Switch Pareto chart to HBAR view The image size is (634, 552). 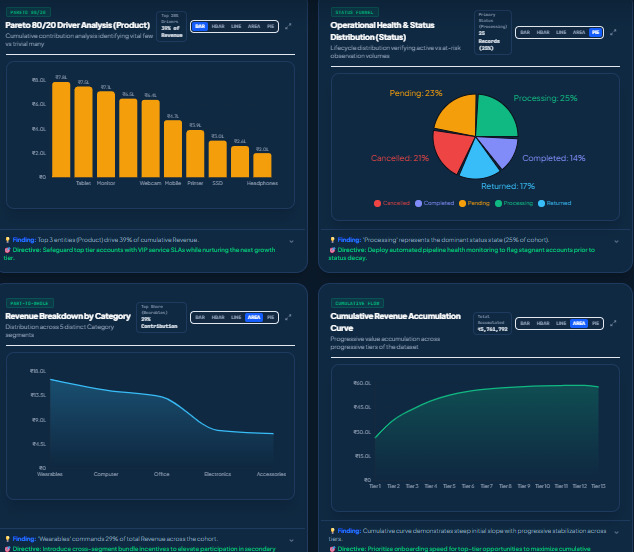point(218,26)
